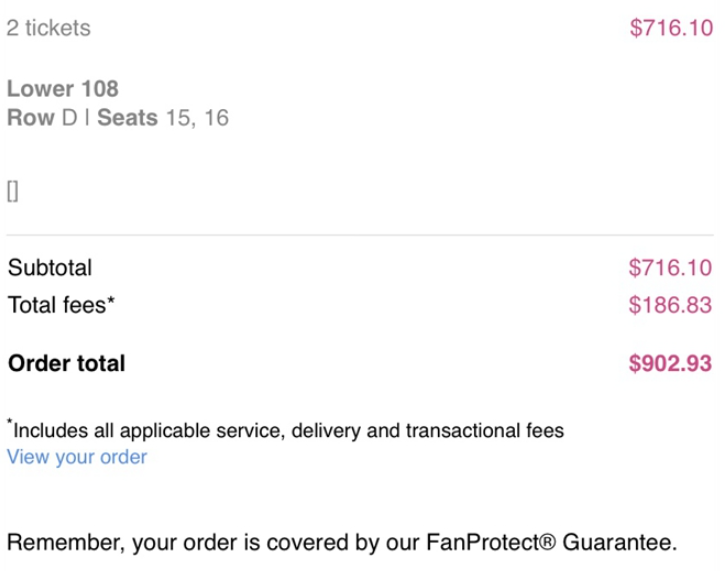The image size is (726, 571).
Task: Select the Lower 108 section text
Action: 62,89
